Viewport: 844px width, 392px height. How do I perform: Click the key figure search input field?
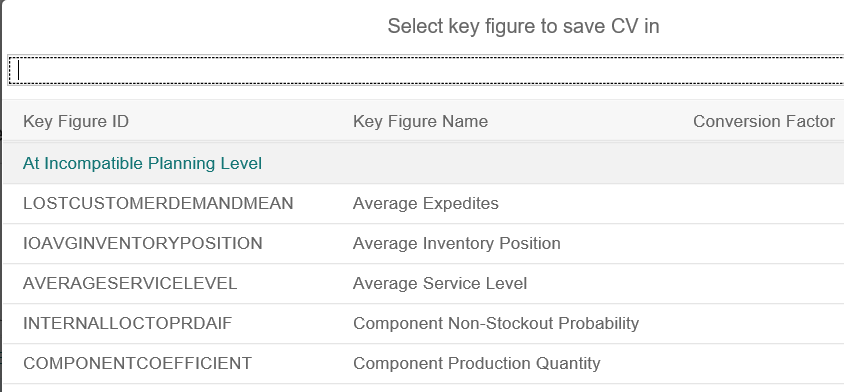(x=426, y=70)
